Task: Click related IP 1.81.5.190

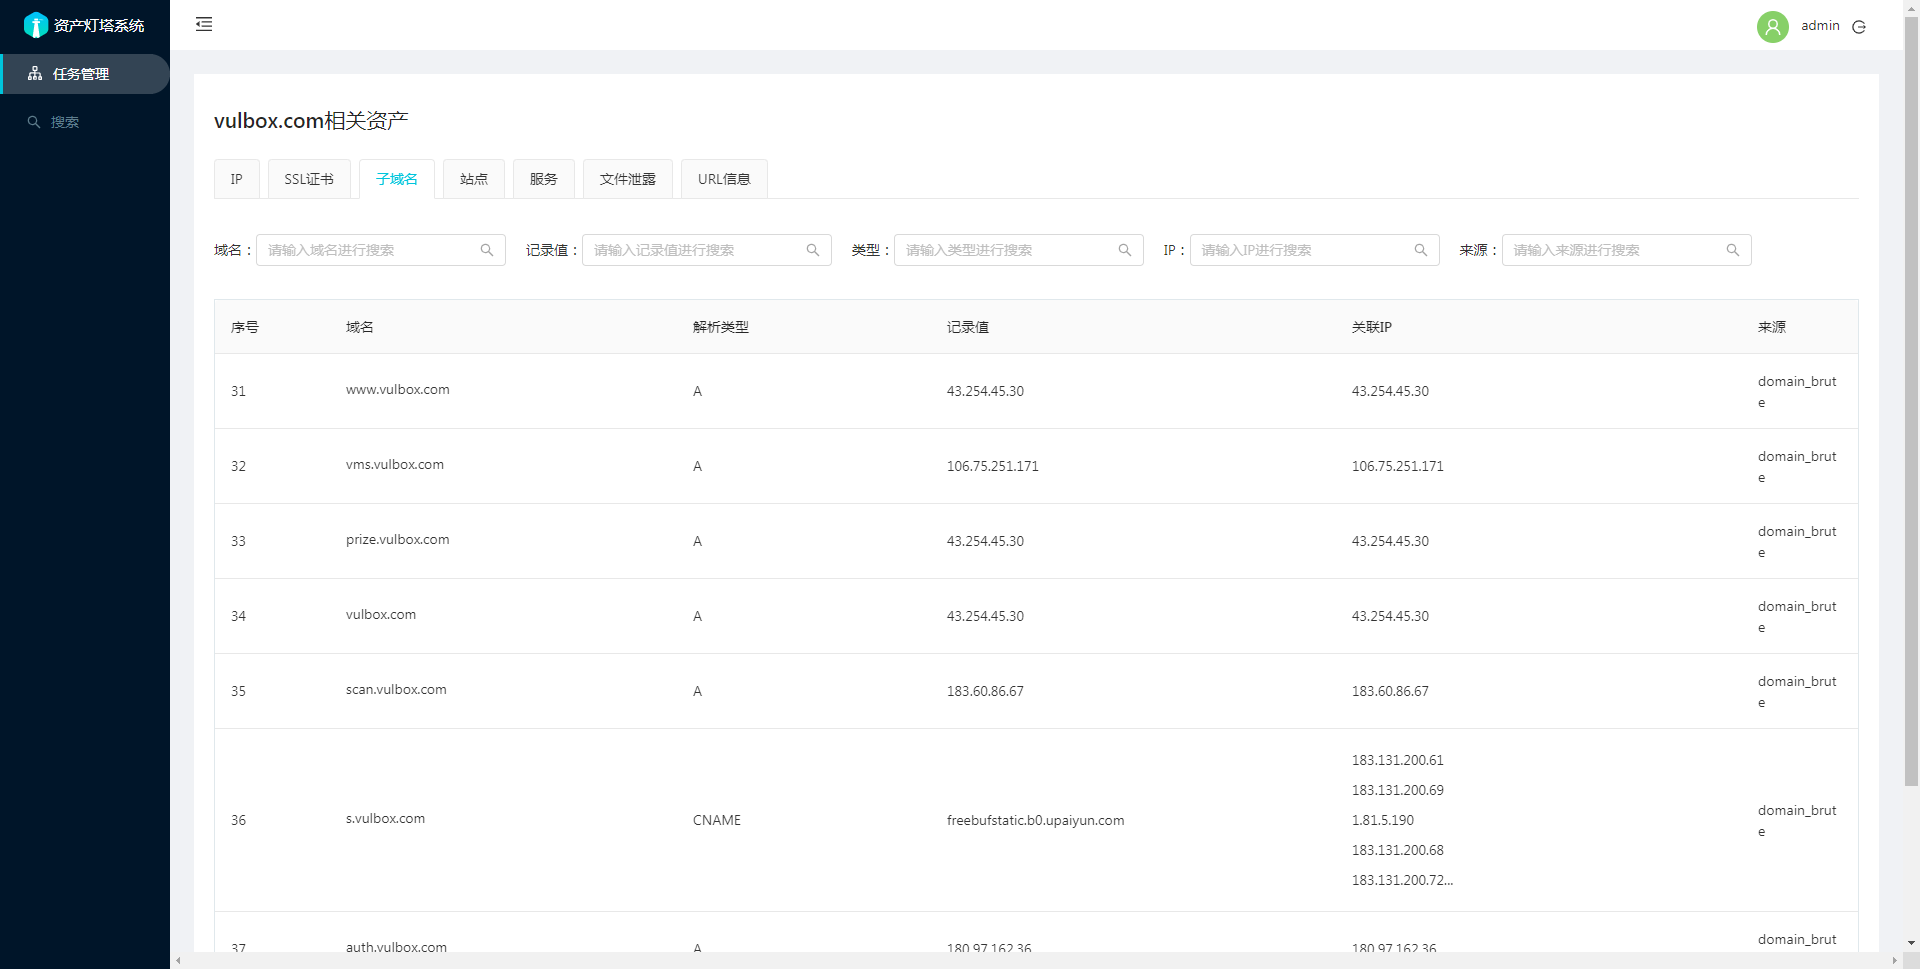Action: 1383,820
